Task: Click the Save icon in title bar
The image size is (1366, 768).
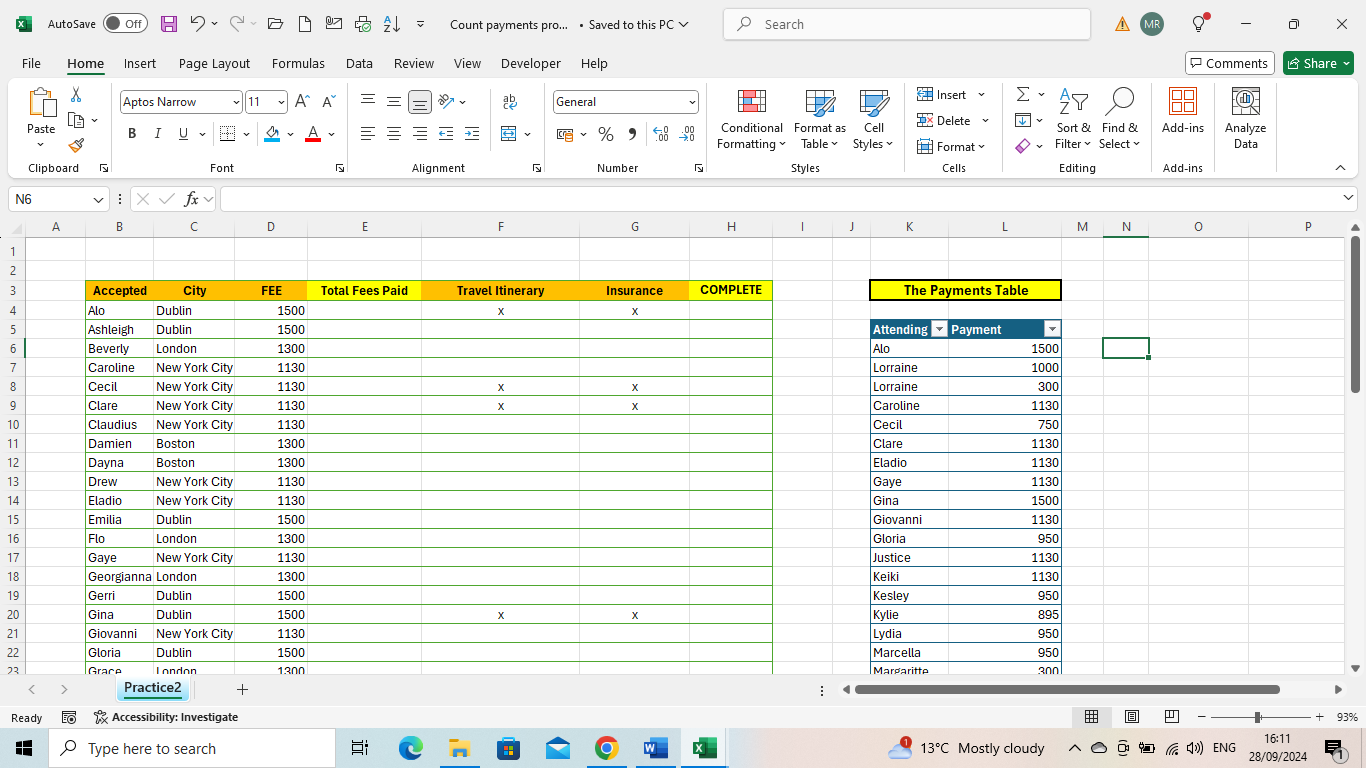Action: (169, 24)
